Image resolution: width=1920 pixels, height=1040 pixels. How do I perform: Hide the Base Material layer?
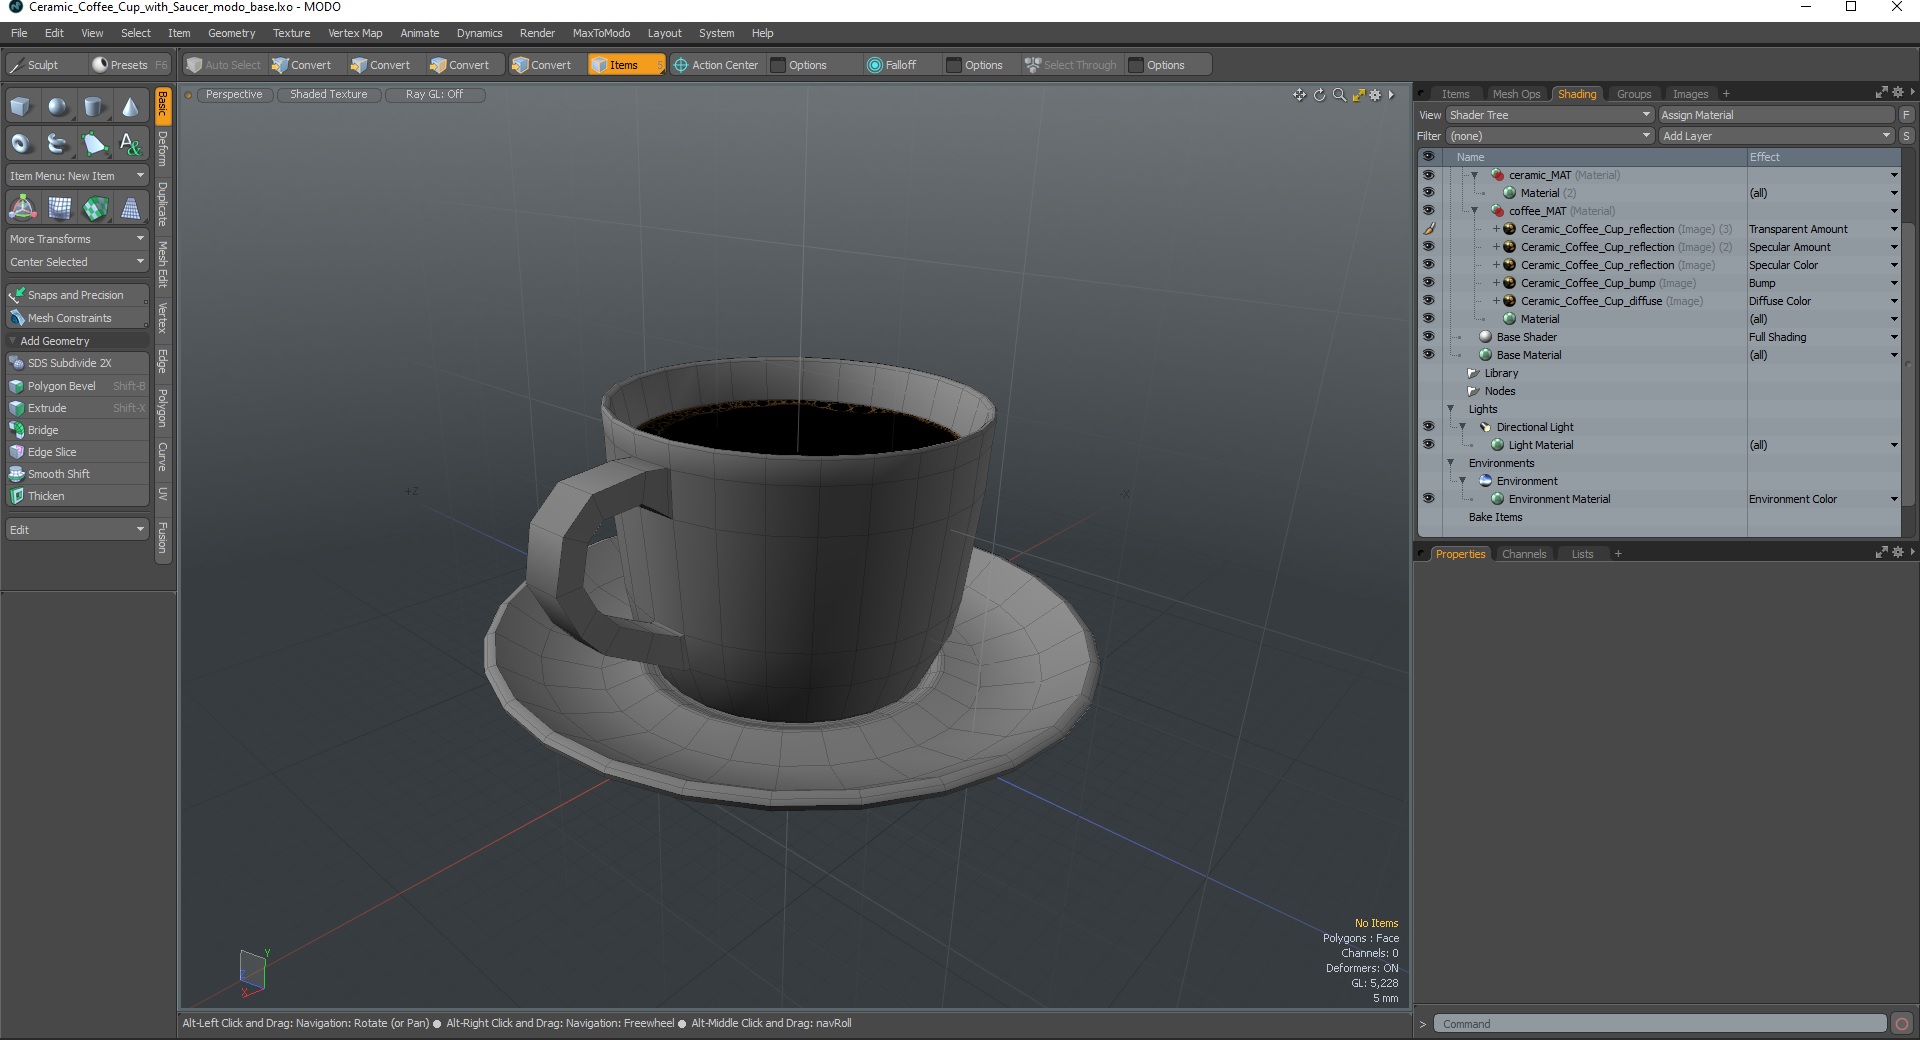click(x=1428, y=355)
